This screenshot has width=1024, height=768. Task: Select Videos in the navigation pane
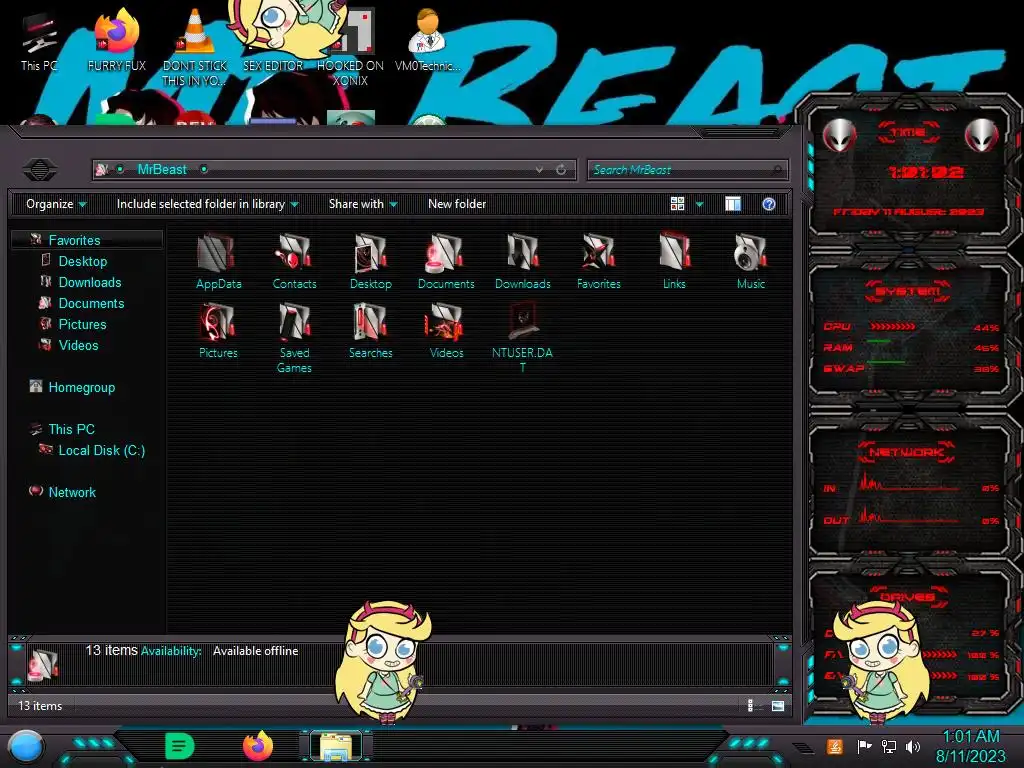tap(78, 345)
